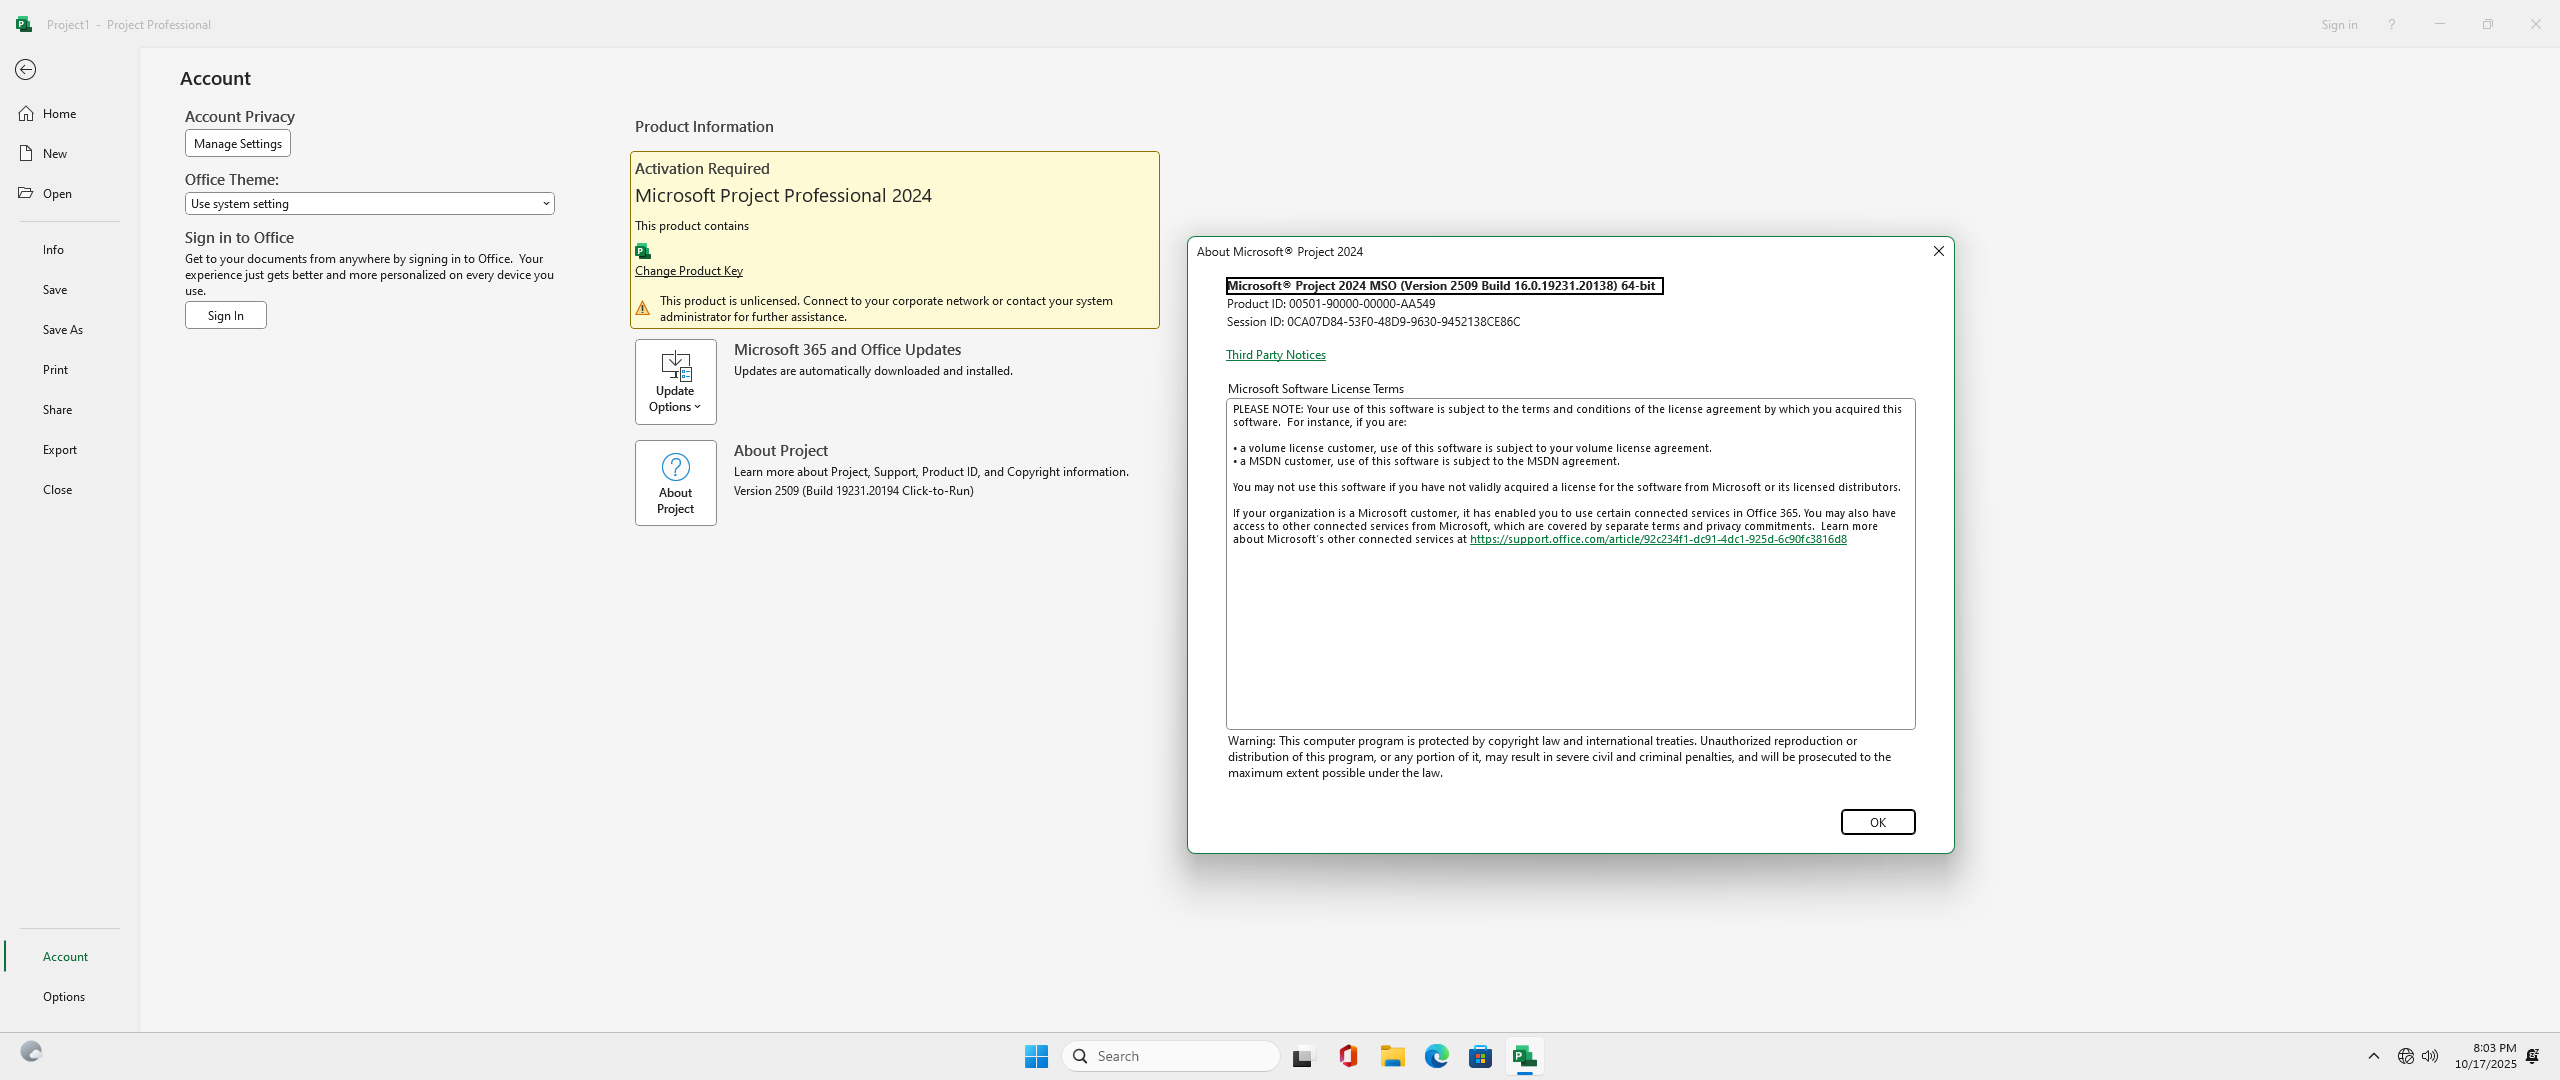The height and width of the screenshot is (1080, 2560).
Task: Show hidden system tray icons
Action: pos(2373,1056)
